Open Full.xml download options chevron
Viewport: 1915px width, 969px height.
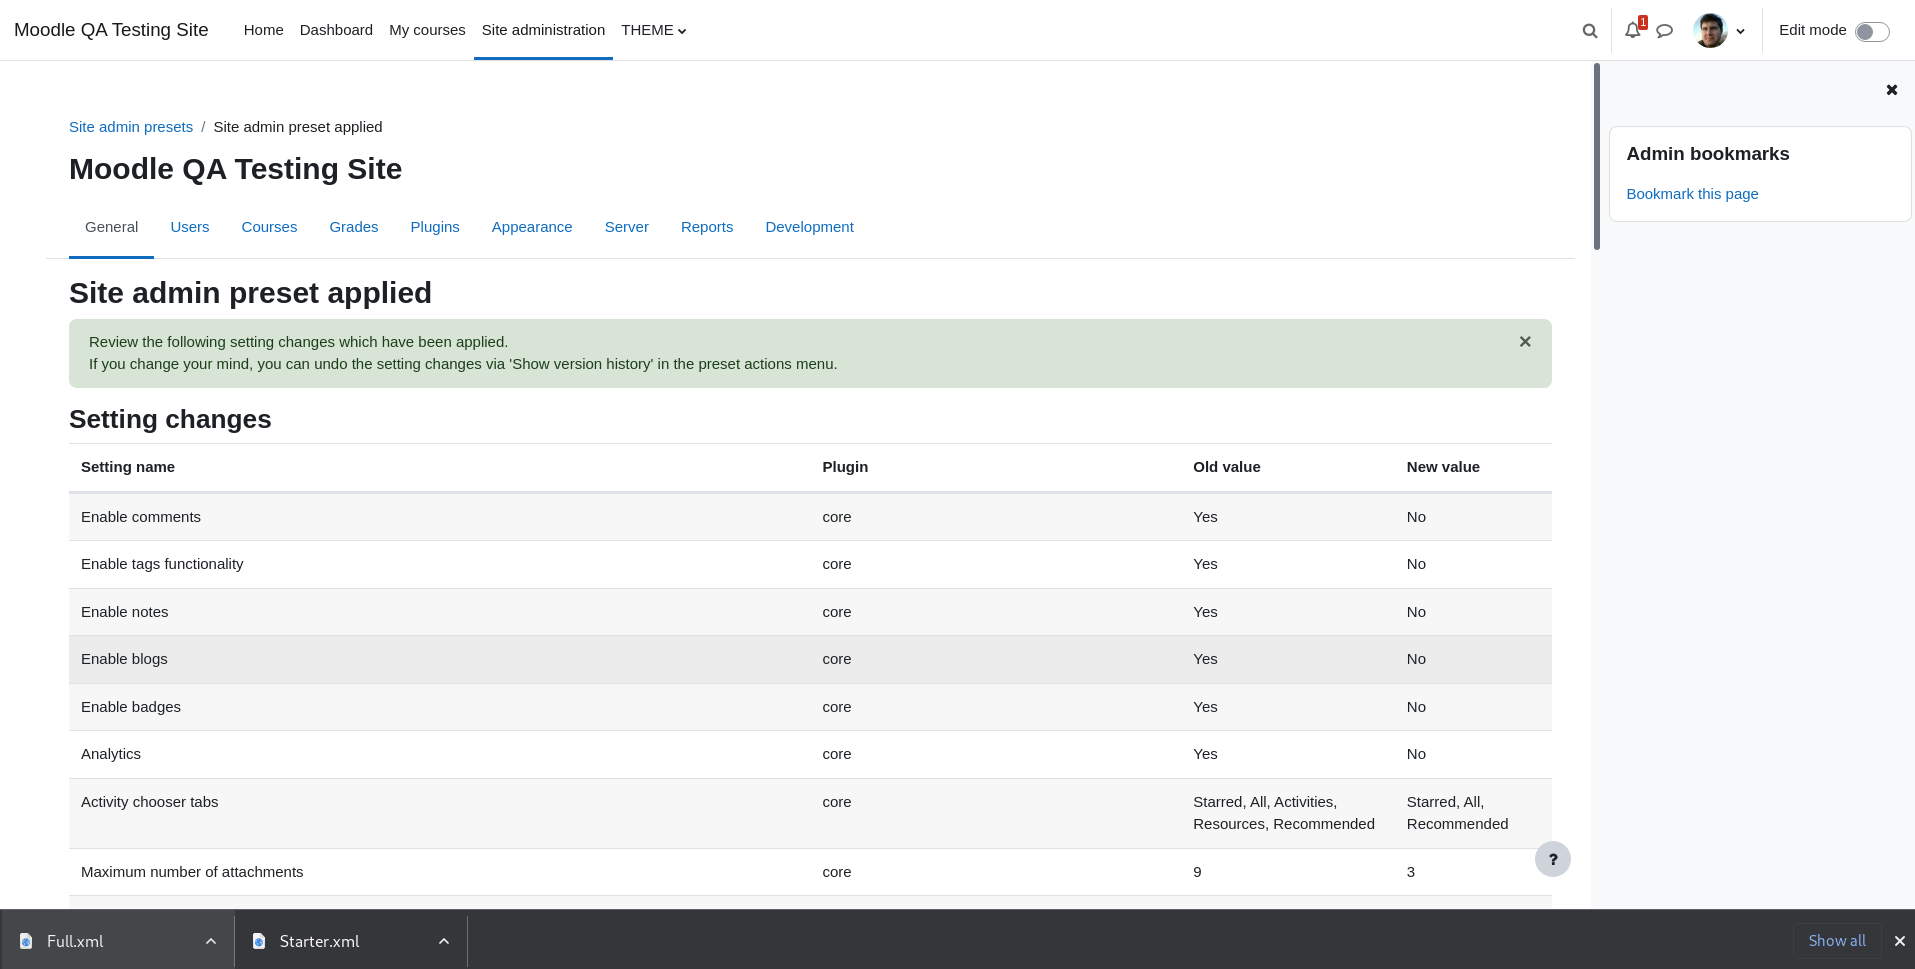tap(211, 941)
